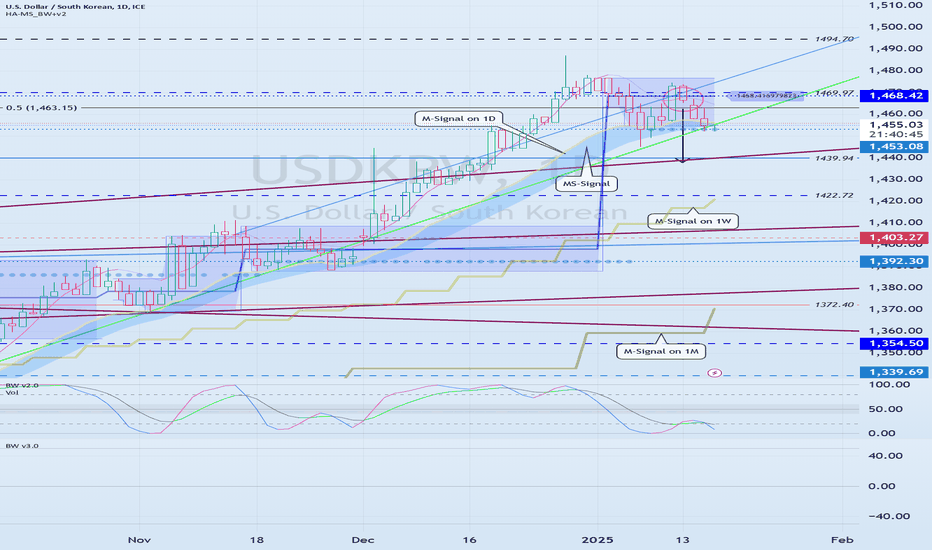Viewport: 932px width, 550px height.
Task: Click the countdown timer 21:40:45
Action: [x=895, y=135]
